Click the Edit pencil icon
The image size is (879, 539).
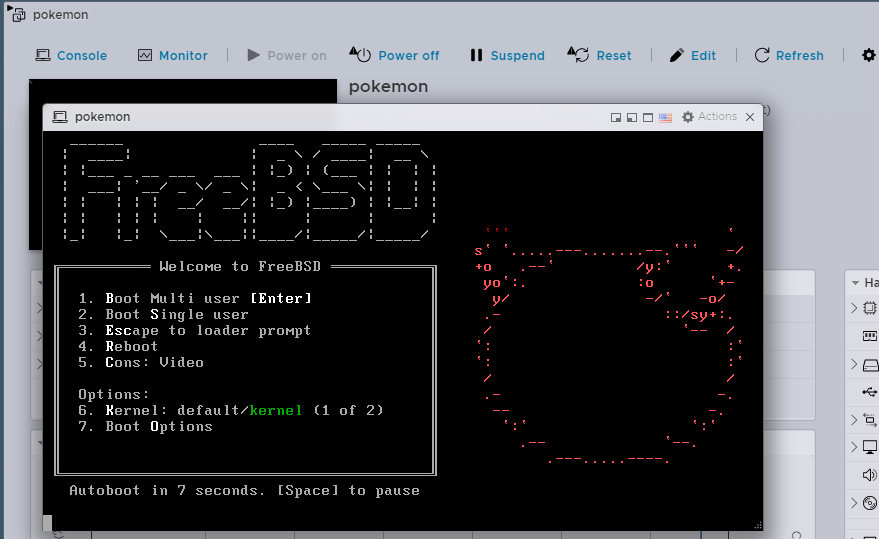click(677, 55)
